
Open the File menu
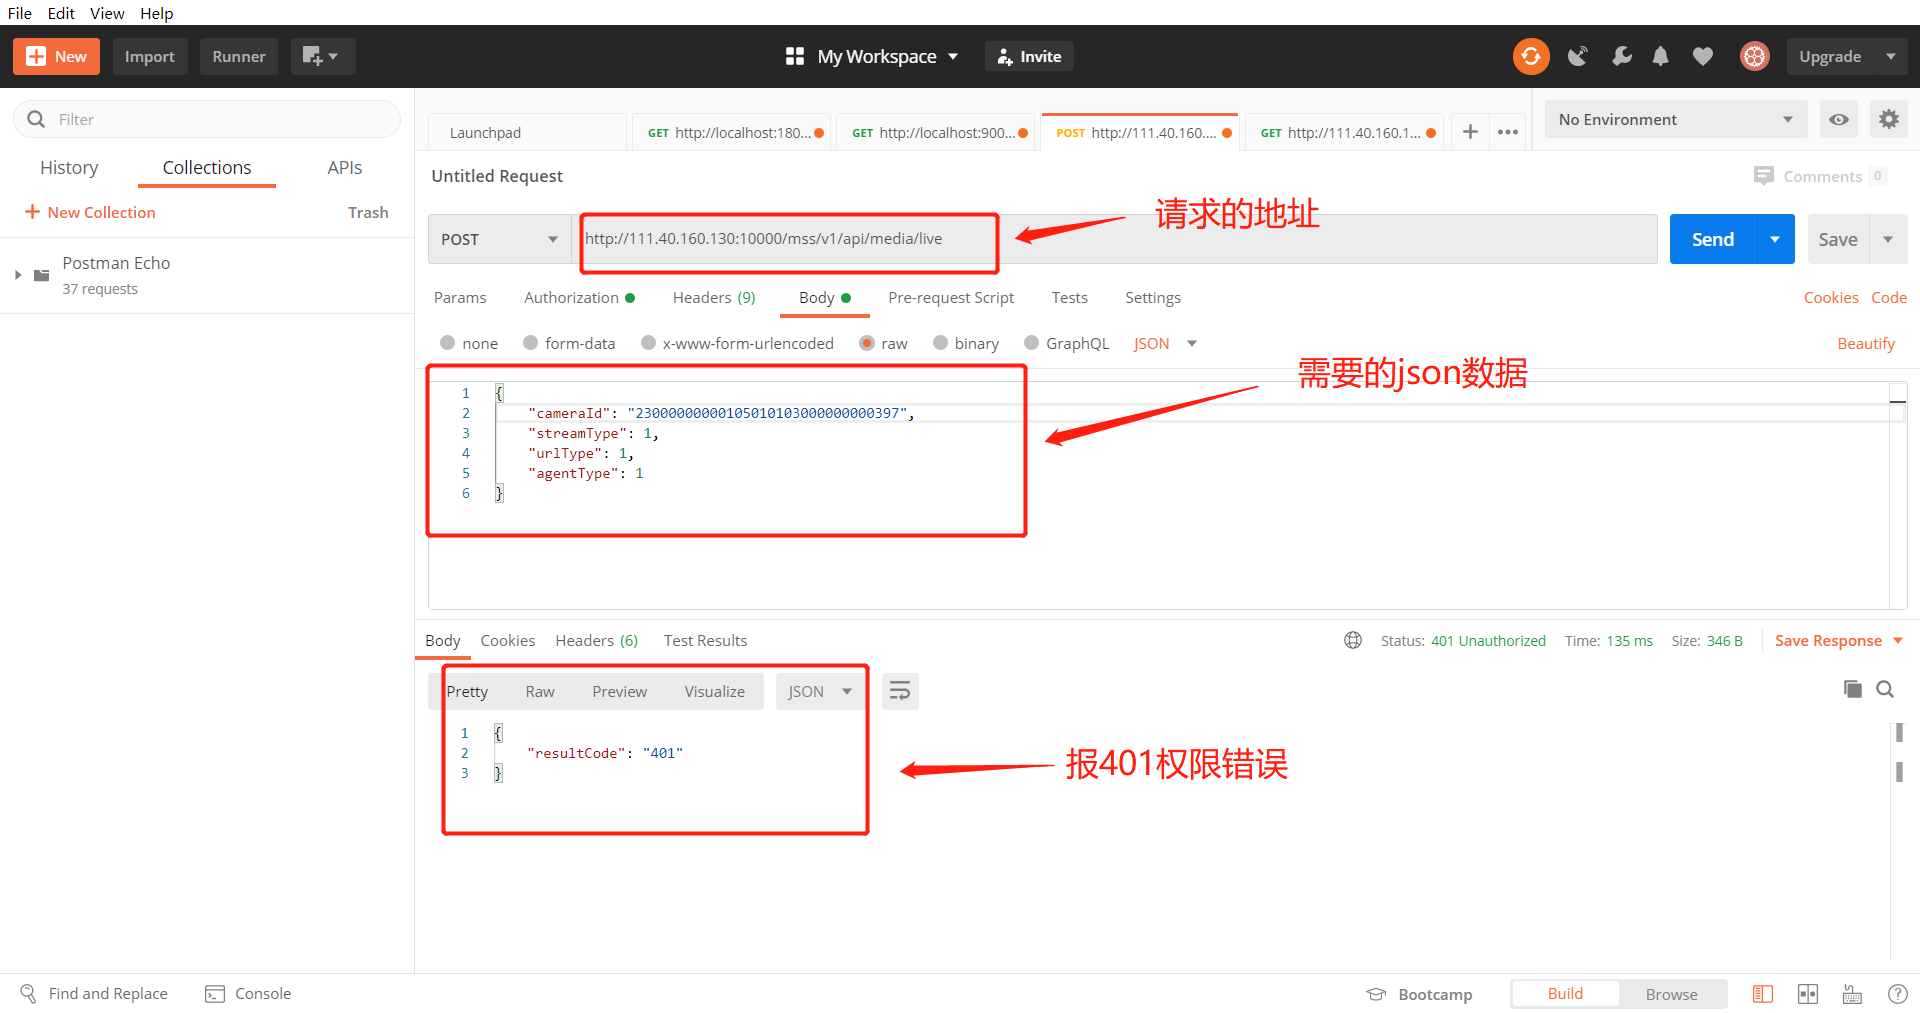click(20, 13)
